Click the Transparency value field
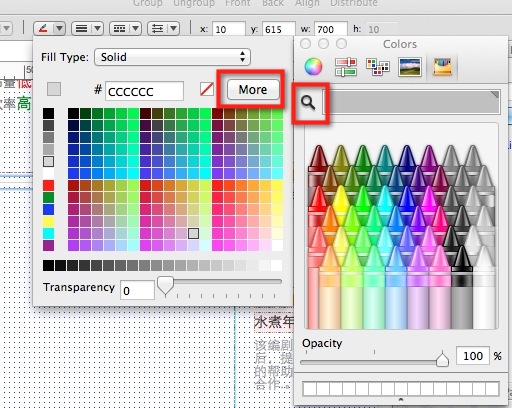 click(137, 290)
